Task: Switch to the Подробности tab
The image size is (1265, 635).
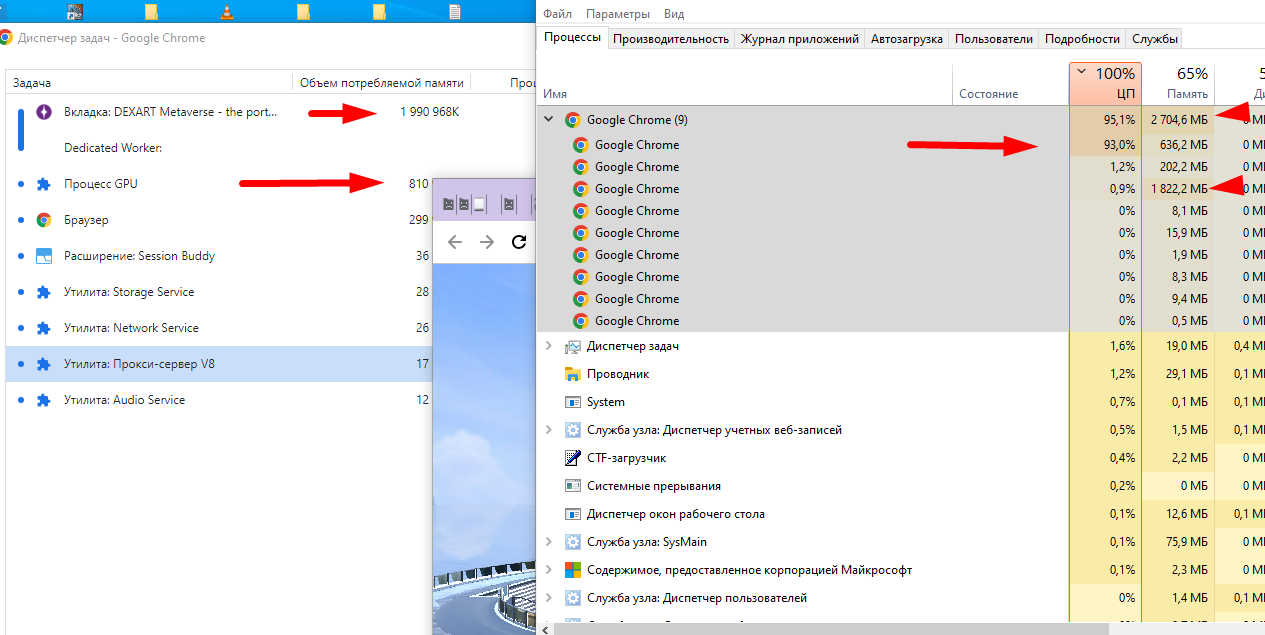Action: 1082,39
